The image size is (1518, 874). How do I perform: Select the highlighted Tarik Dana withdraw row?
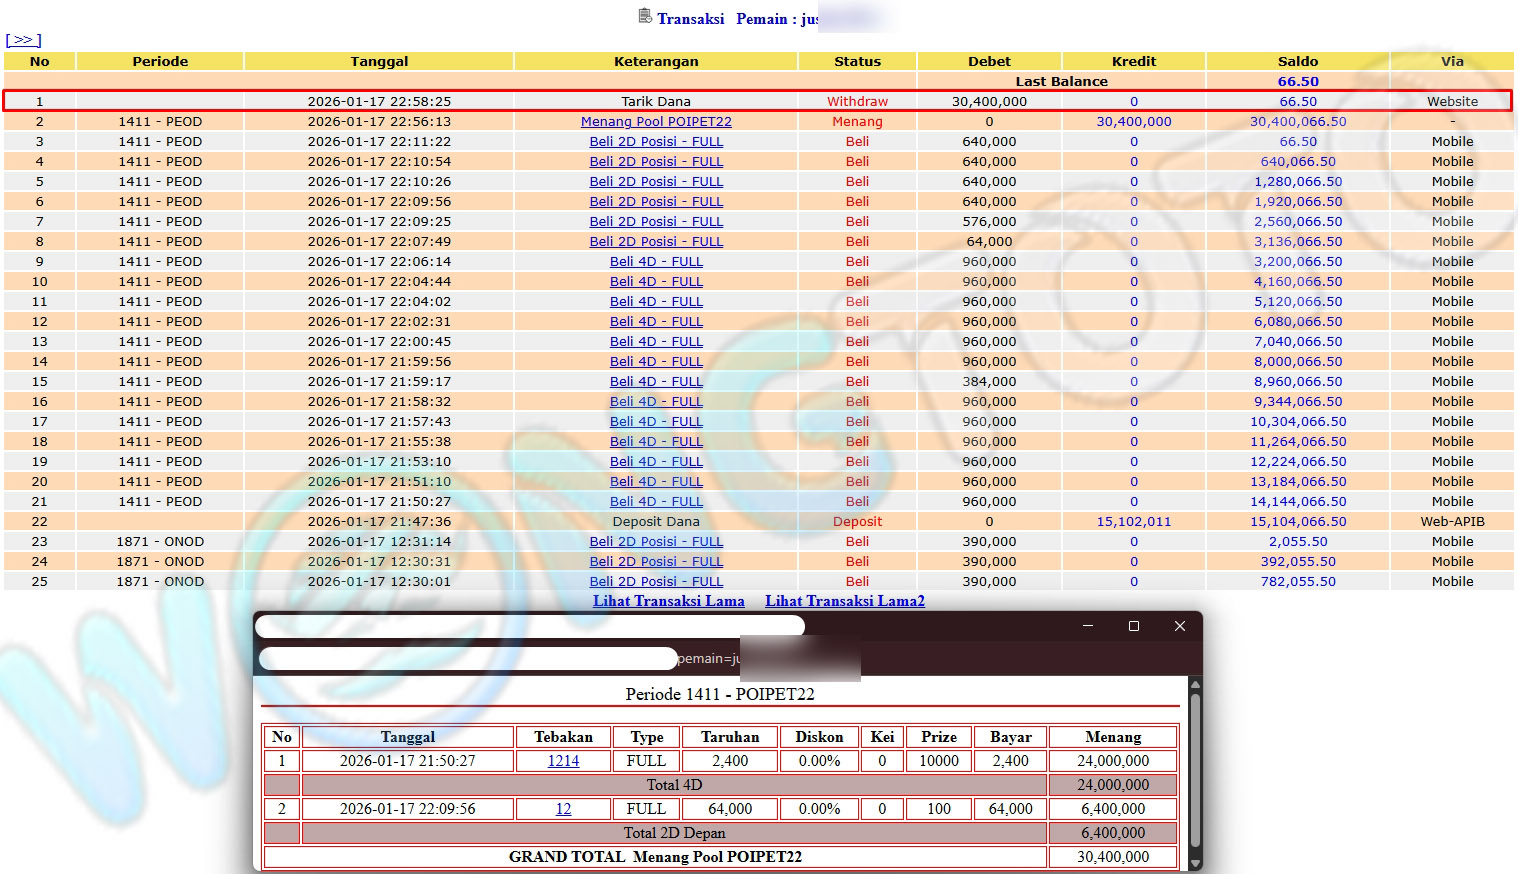coord(656,101)
